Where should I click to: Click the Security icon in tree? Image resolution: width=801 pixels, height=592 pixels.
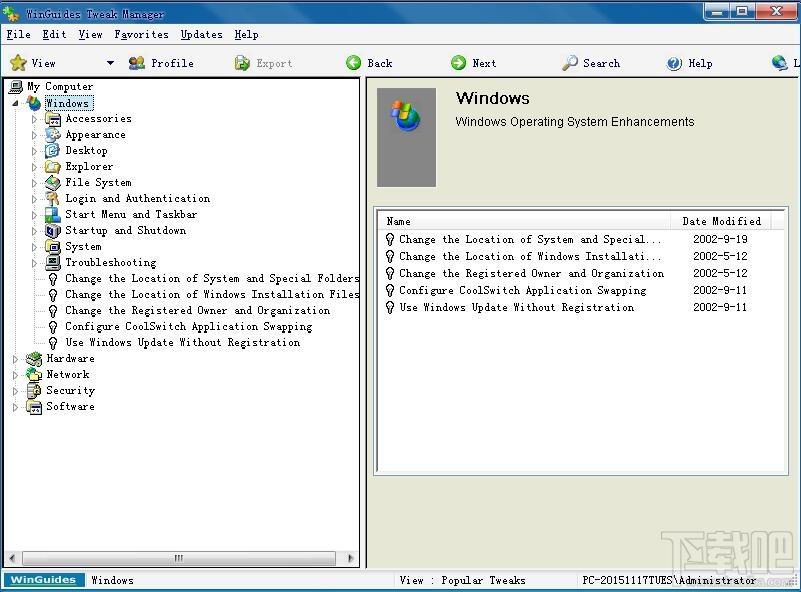[x=34, y=391]
